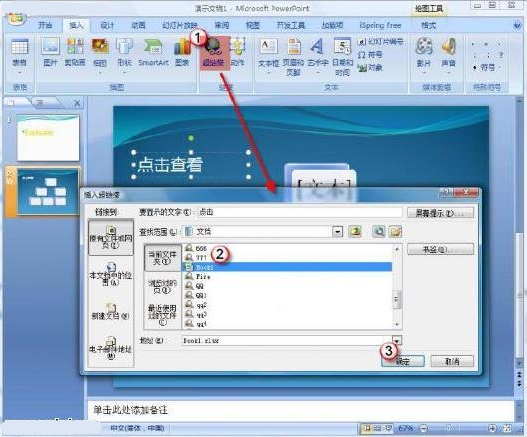This screenshot has width=527, height=437.
Task: Insert a Movie media clip
Action: 424,53
